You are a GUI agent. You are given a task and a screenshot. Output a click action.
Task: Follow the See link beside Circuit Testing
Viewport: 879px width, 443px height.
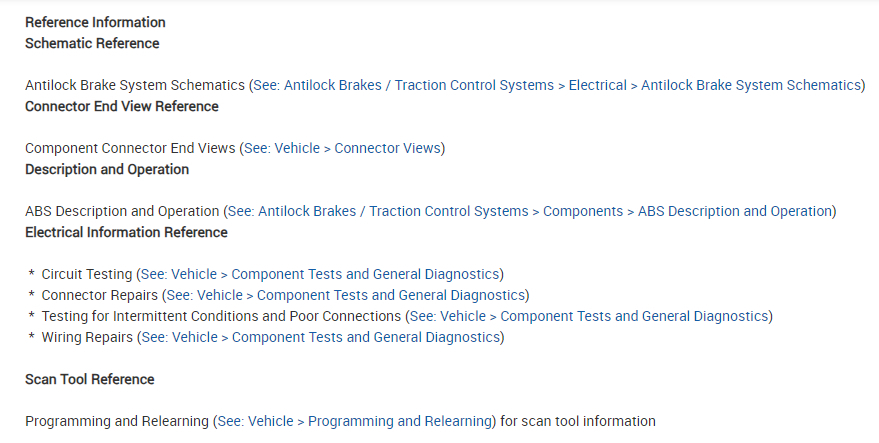pos(320,274)
